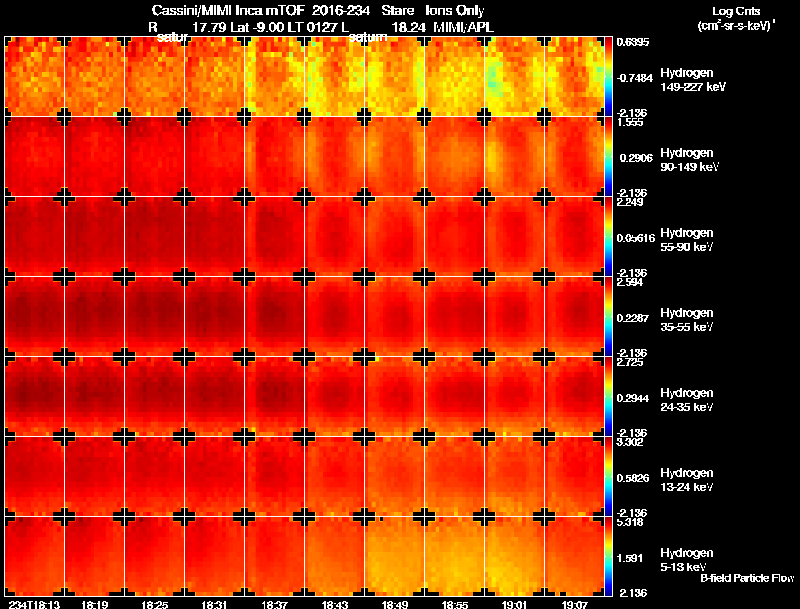800x609 pixels.
Task: Click the color bar beside Hydrogen 35-55 keV
Action: tap(608, 317)
